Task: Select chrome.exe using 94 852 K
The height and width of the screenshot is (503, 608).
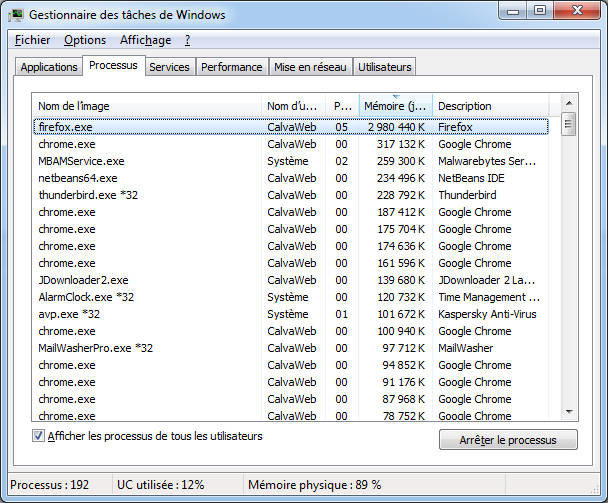Action: [291, 365]
